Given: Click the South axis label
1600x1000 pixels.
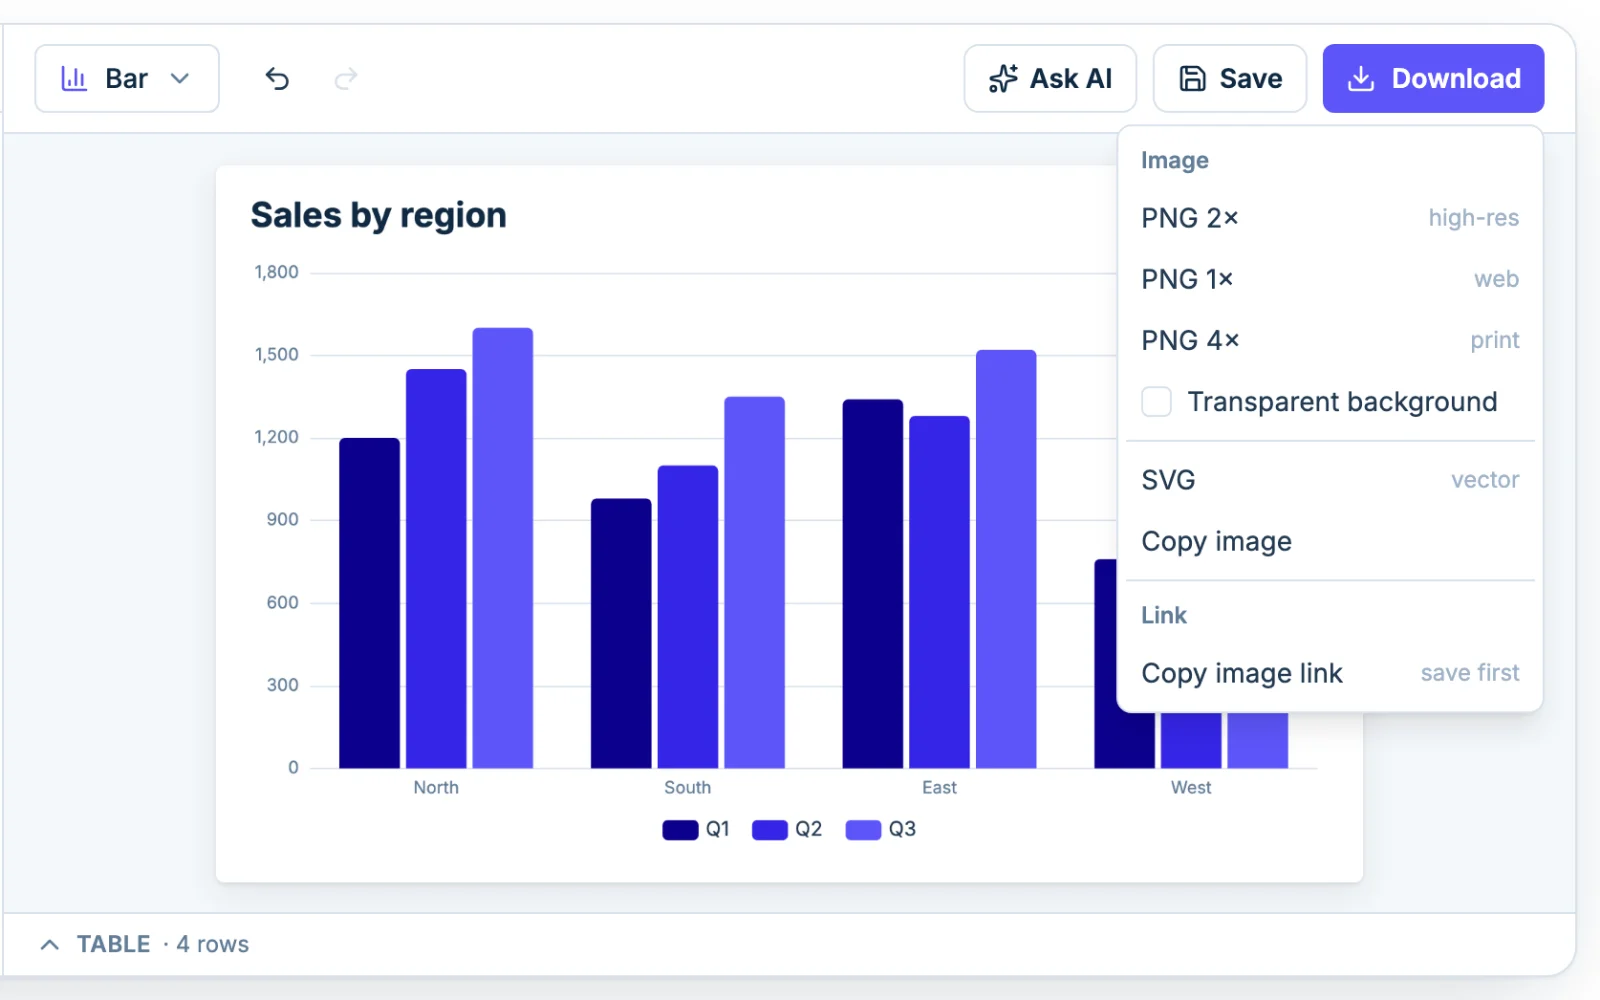Looking at the screenshot, I should coord(688,788).
